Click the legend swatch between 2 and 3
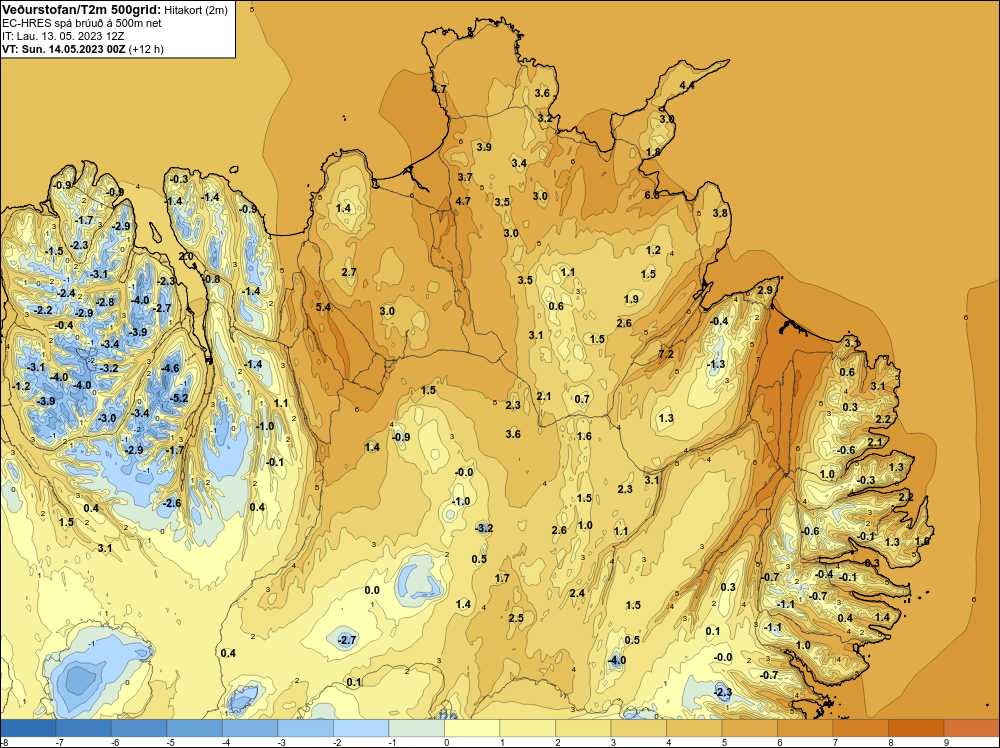This screenshot has width=1000, height=748. (x=583, y=728)
